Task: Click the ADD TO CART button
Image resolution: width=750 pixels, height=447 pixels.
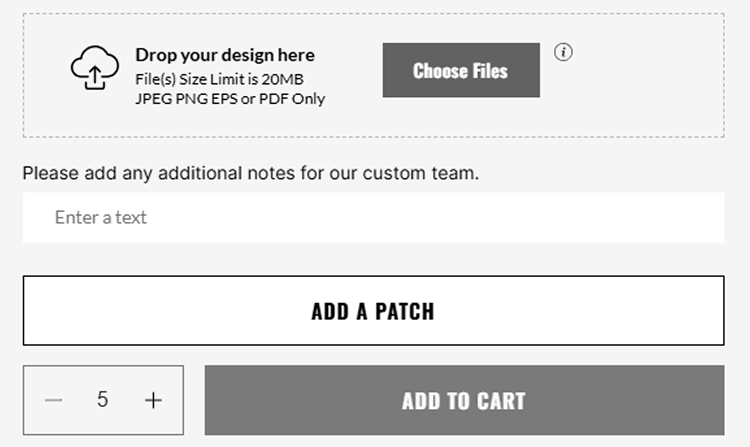Action: [464, 401]
